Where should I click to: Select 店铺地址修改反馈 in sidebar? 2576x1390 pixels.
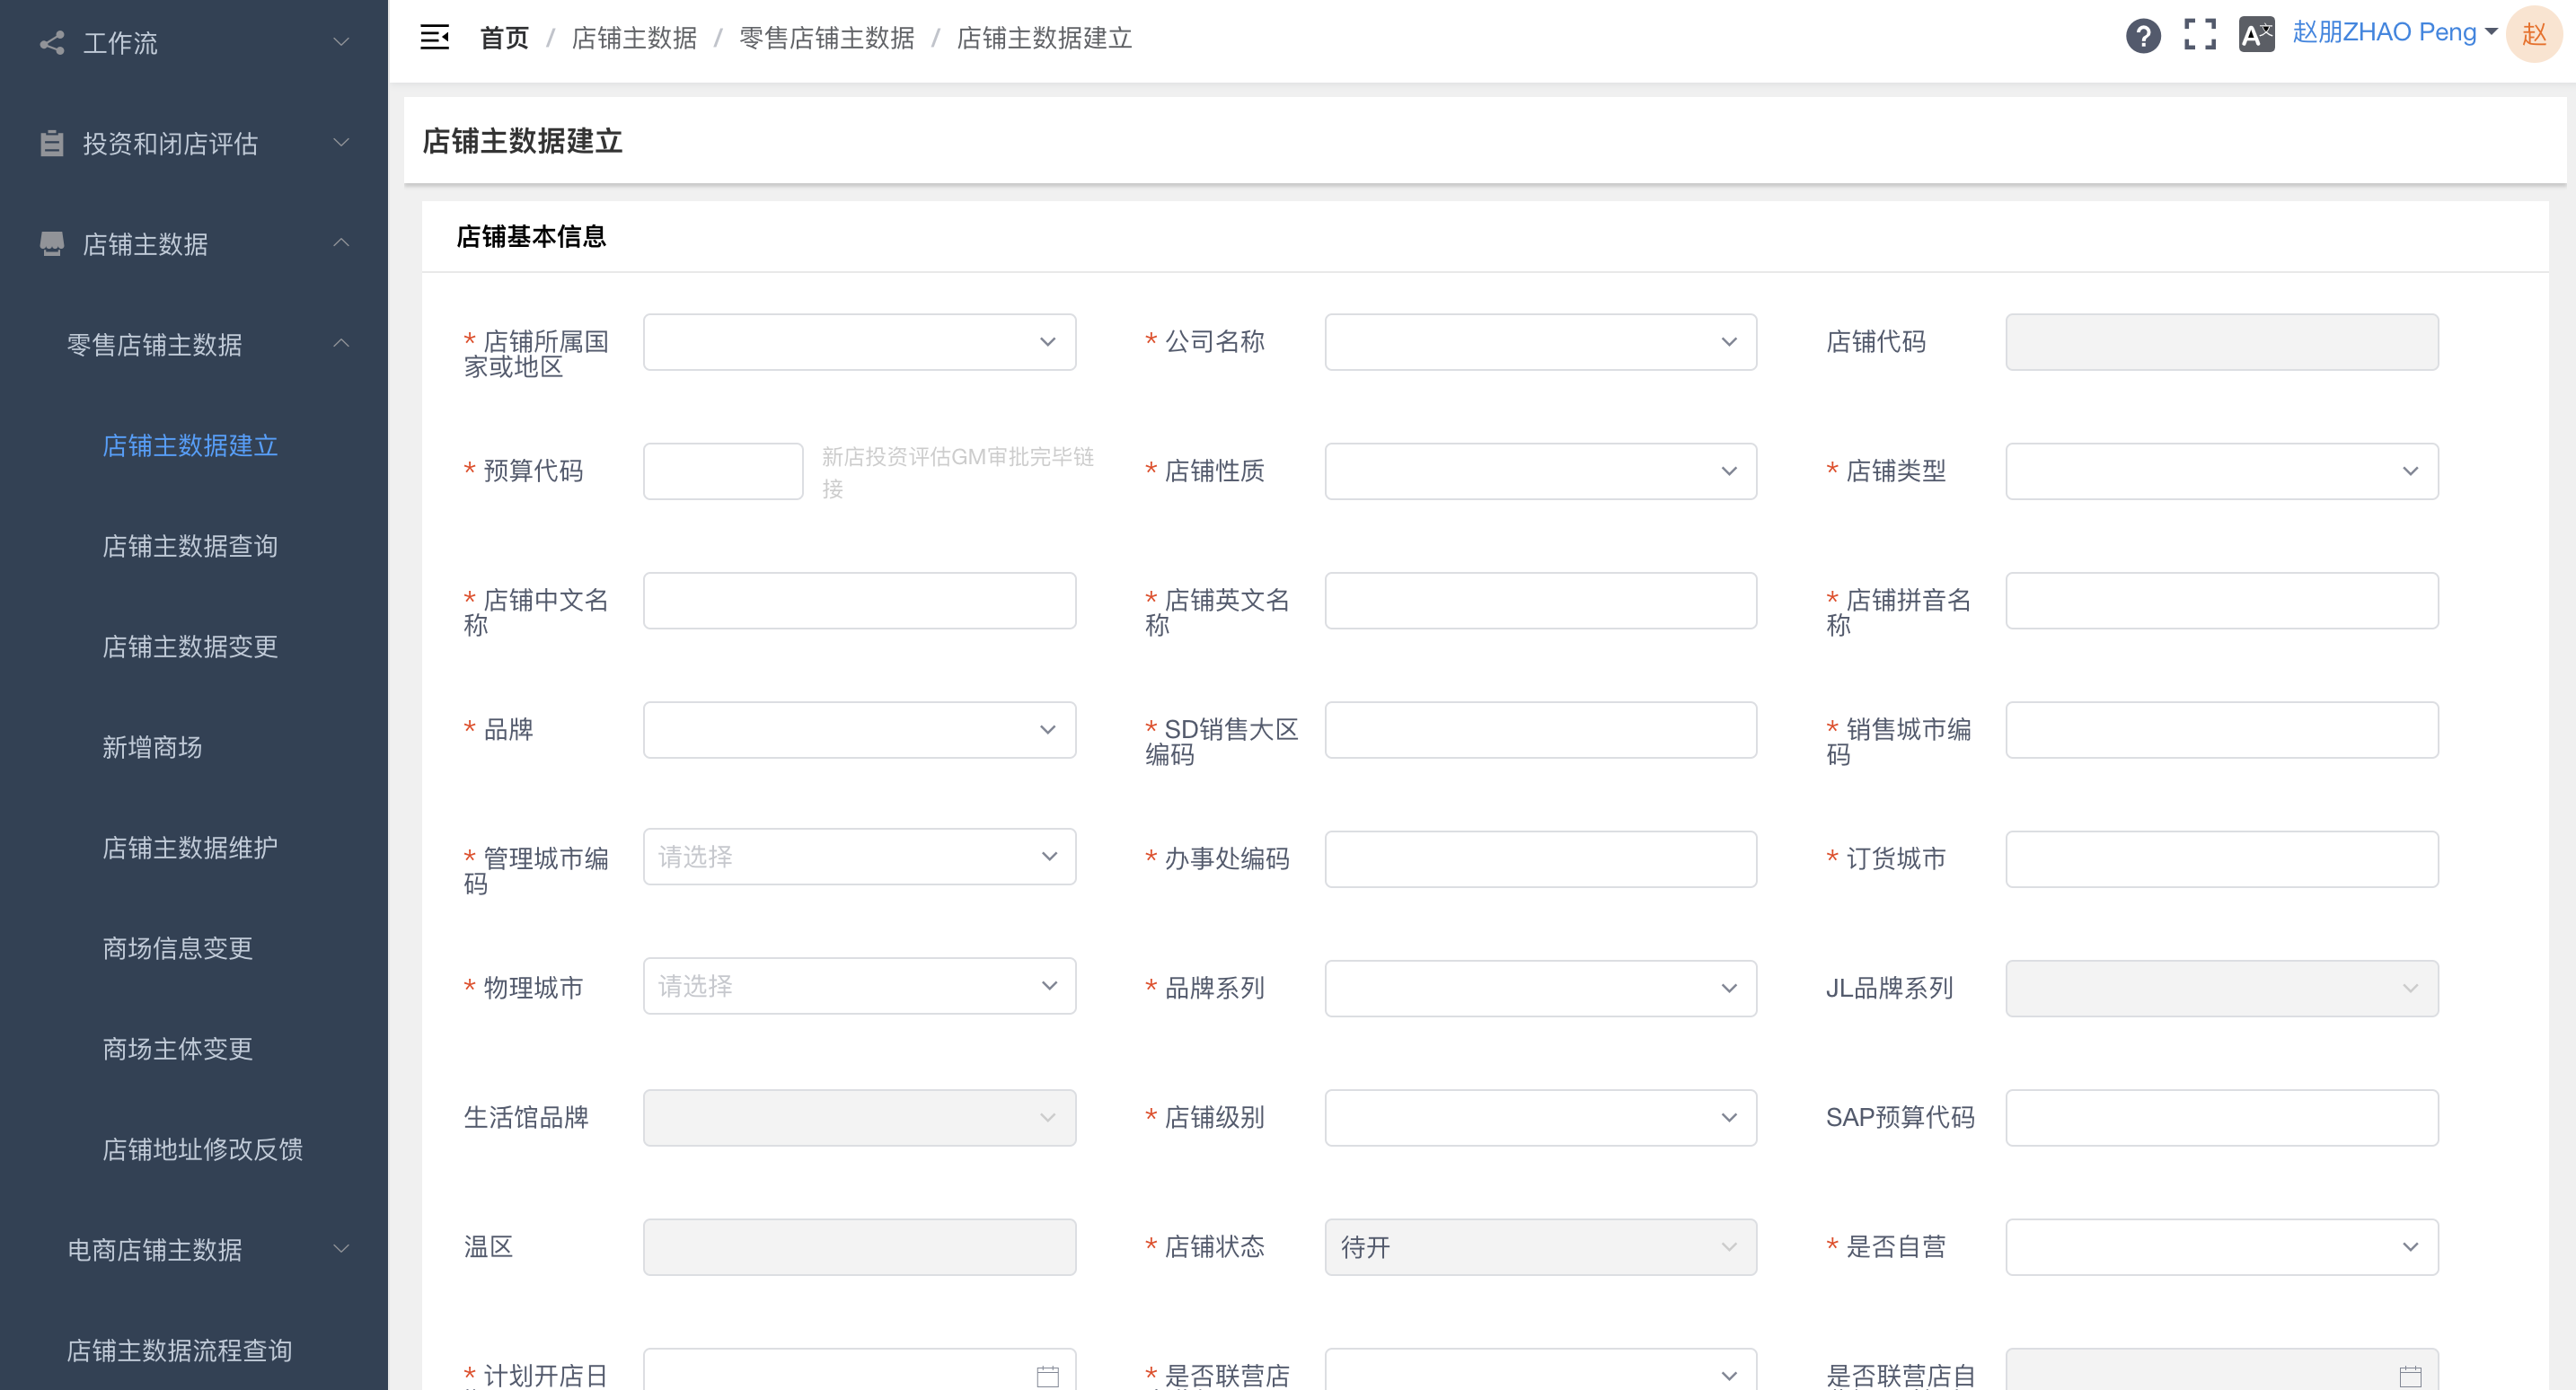tap(203, 1149)
